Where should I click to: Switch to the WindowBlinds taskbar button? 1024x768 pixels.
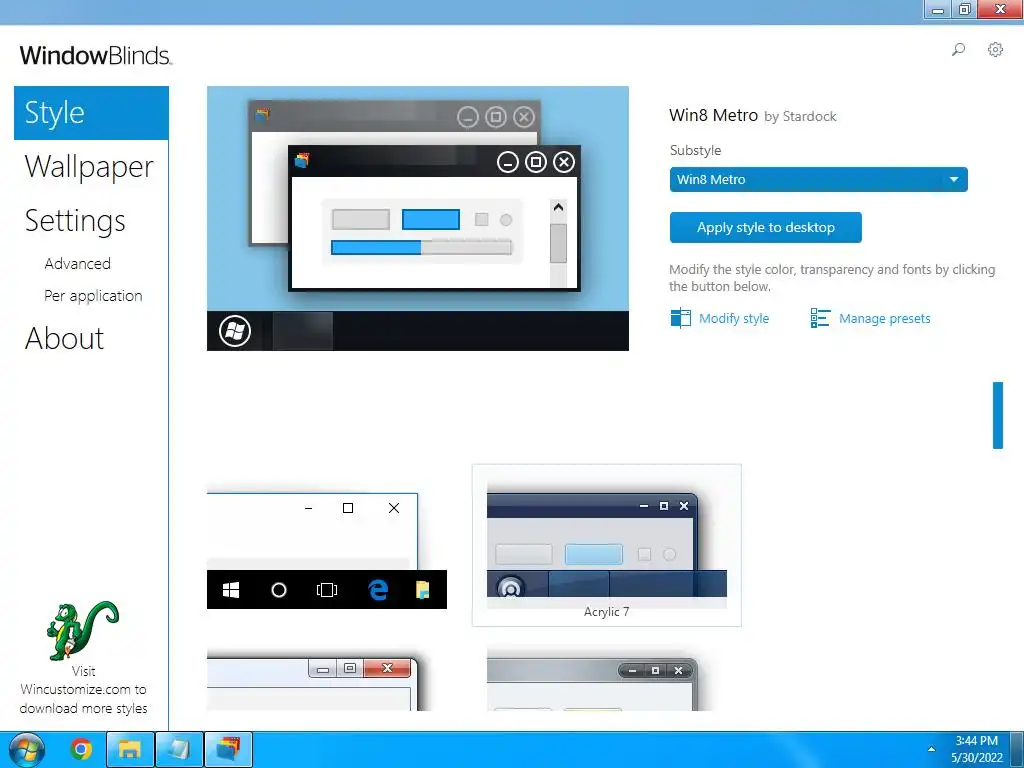pyautogui.click(x=229, y=749)
